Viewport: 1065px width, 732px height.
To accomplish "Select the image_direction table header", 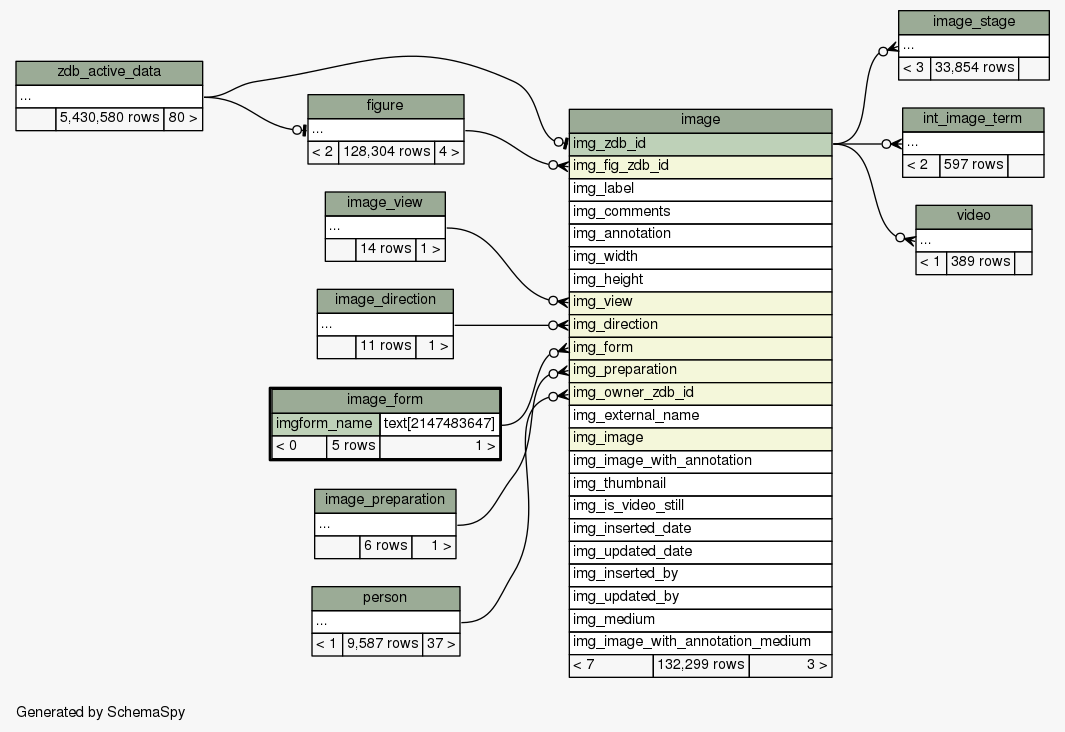I will pyautogui.click(x=385, y=300).
